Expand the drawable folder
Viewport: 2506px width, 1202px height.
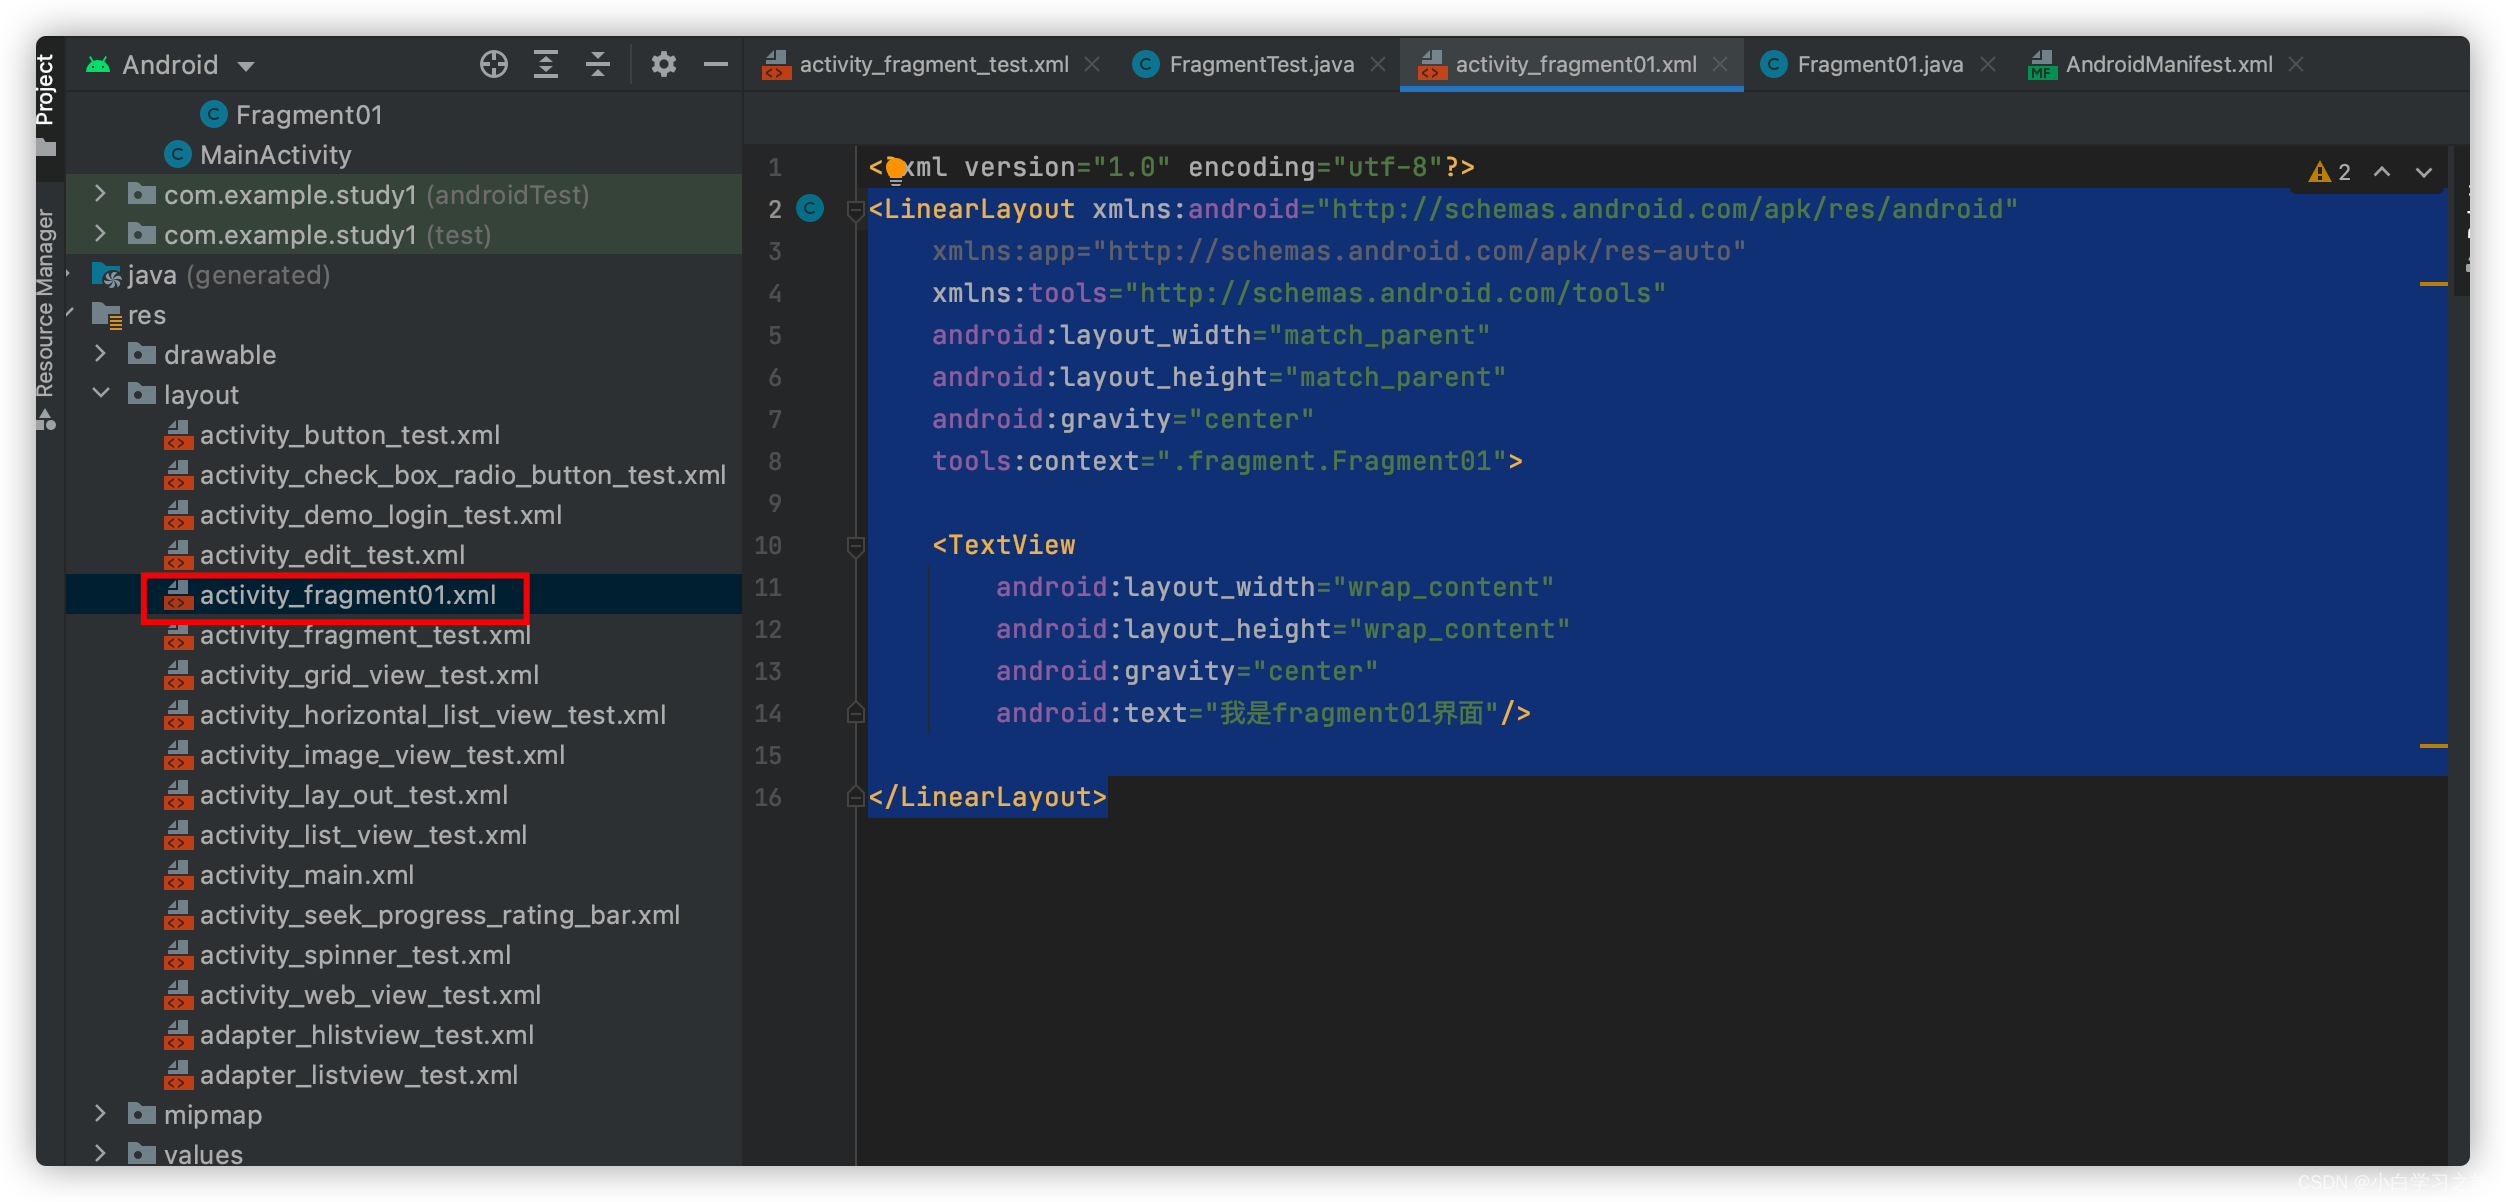point(101,354)
